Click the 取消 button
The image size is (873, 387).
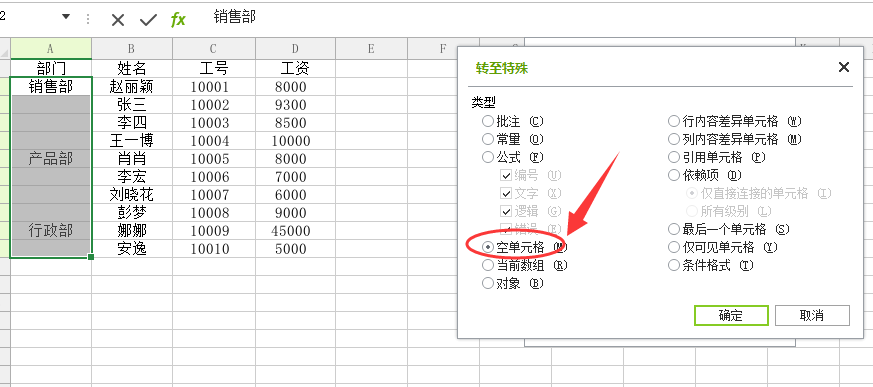[x=812, y=315]
